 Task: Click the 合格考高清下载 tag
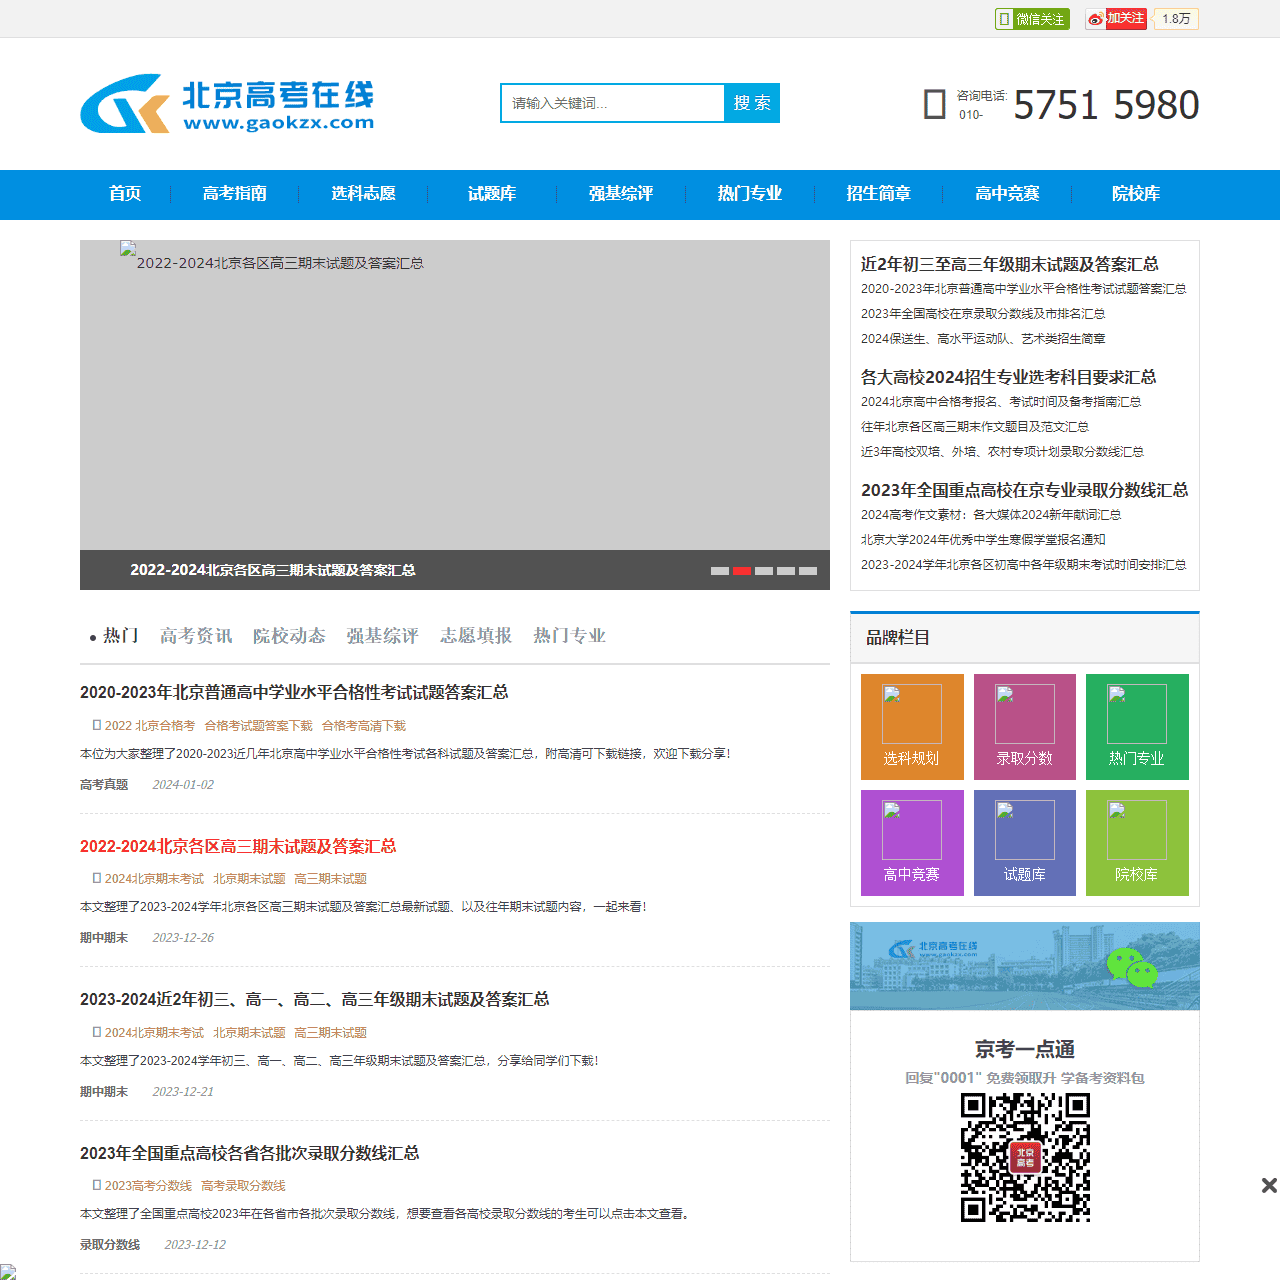364,726
